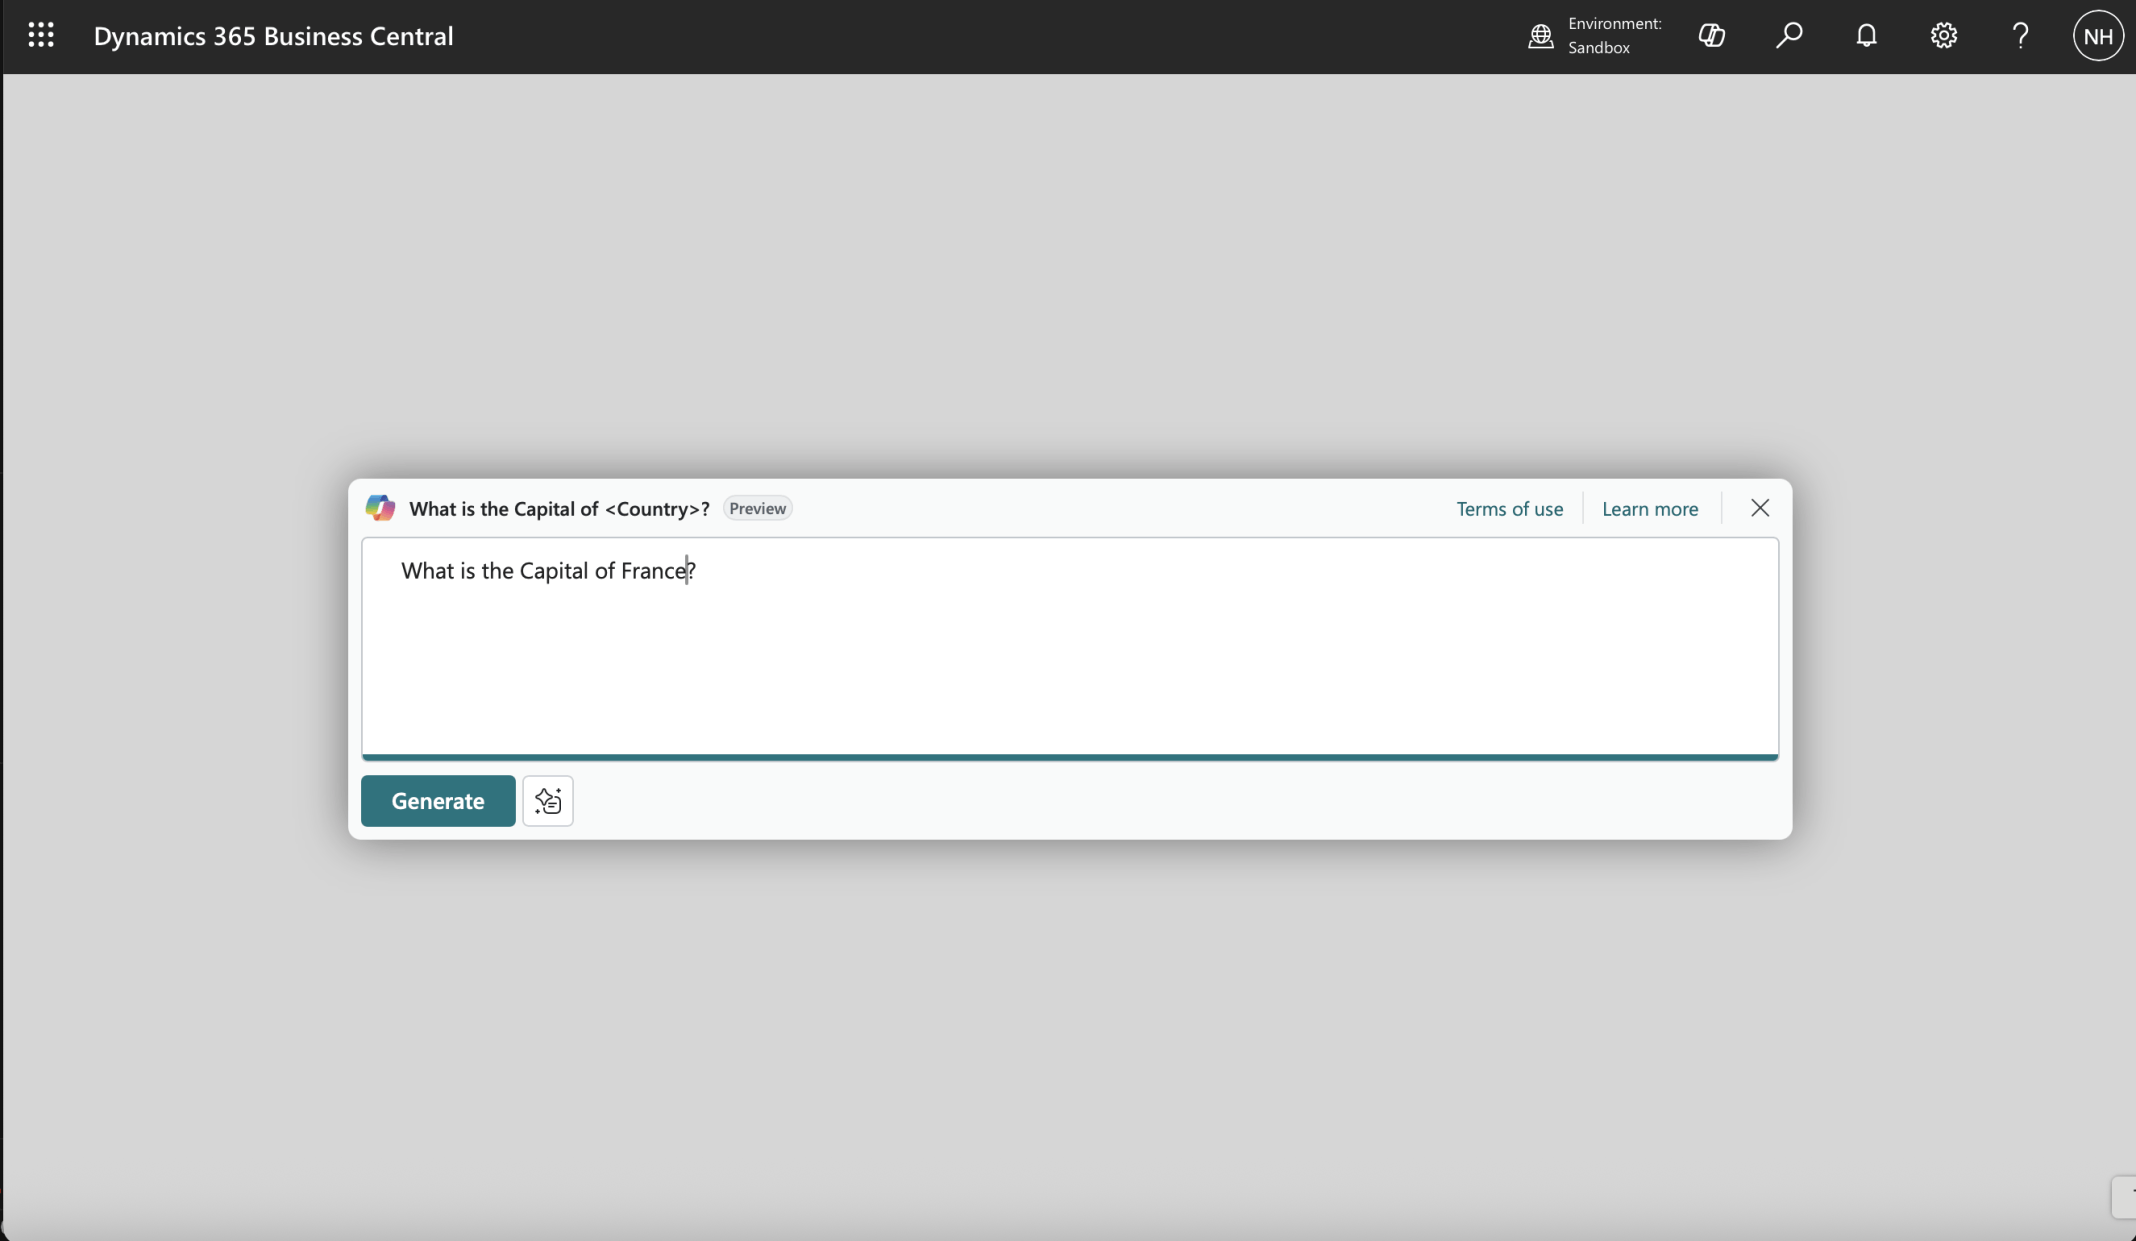Screen dimensions: 2136x1241
Task: Open the prompt guide sparkle icon
Action: (x=548, y=801)
